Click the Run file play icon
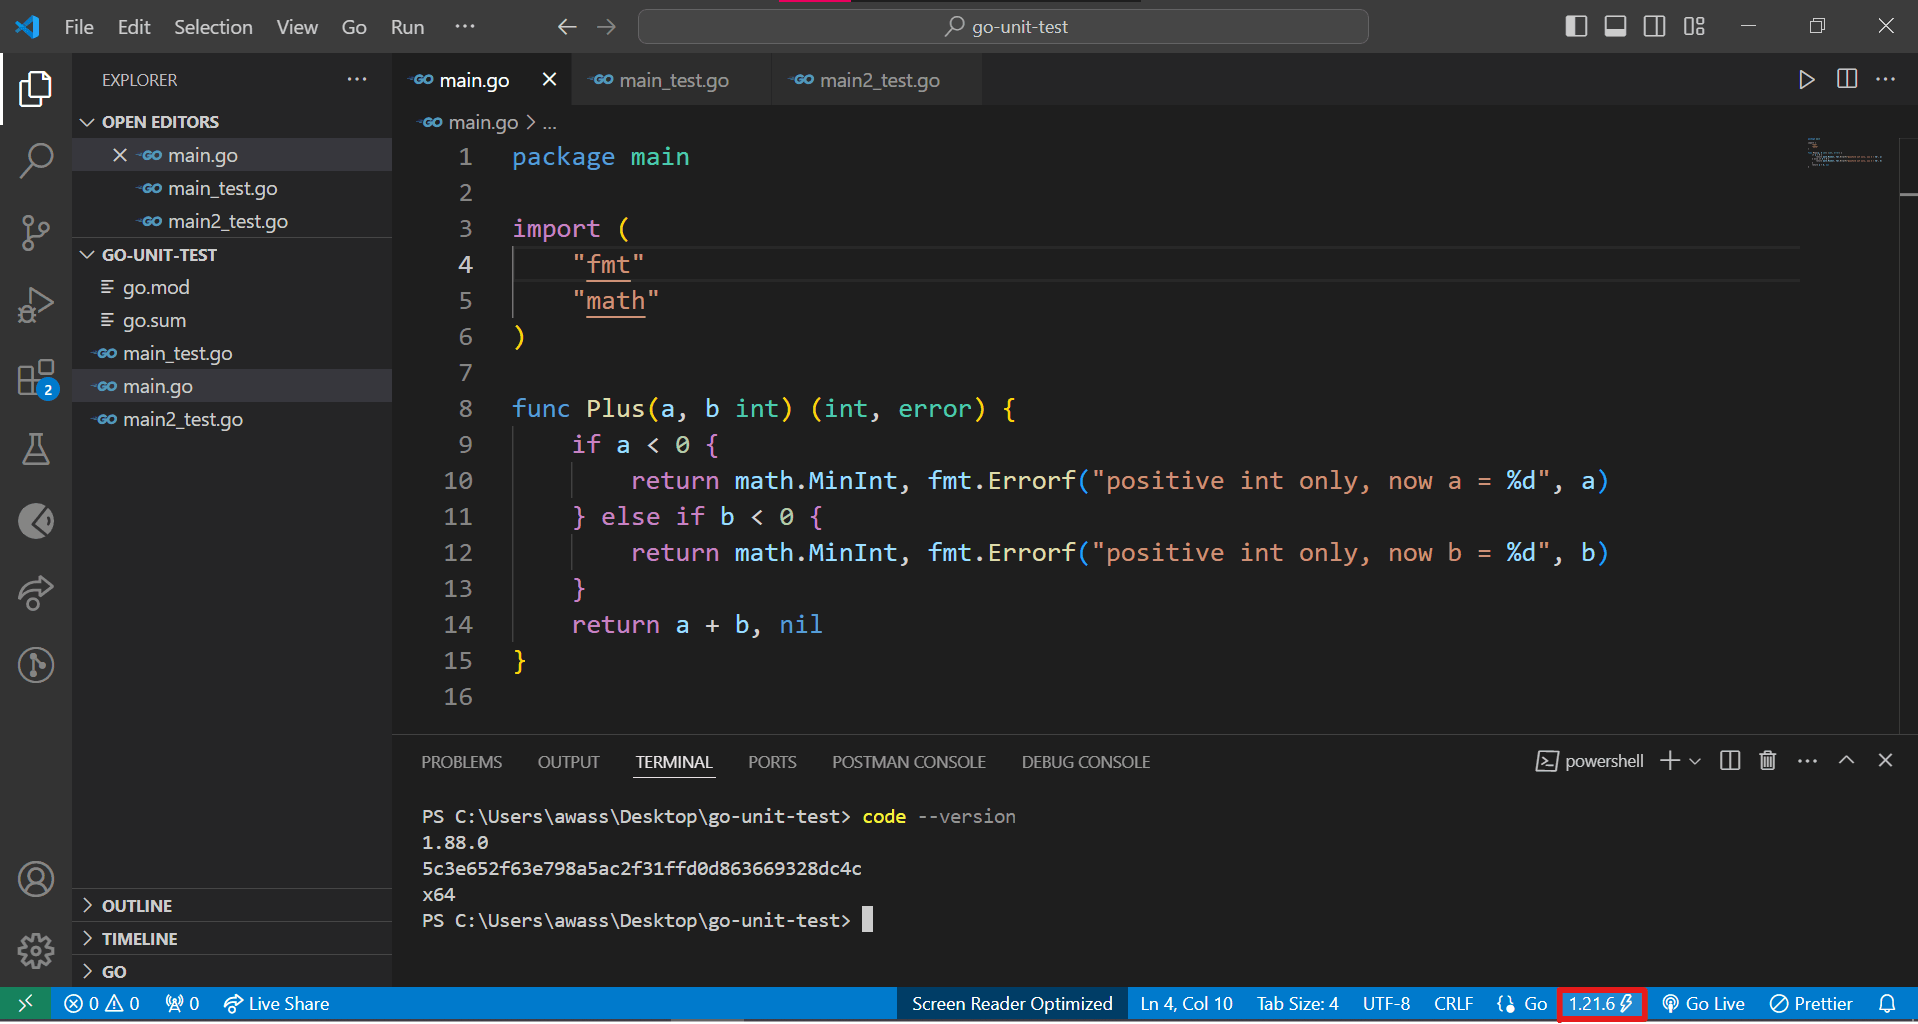 (x=1806, y=80)
